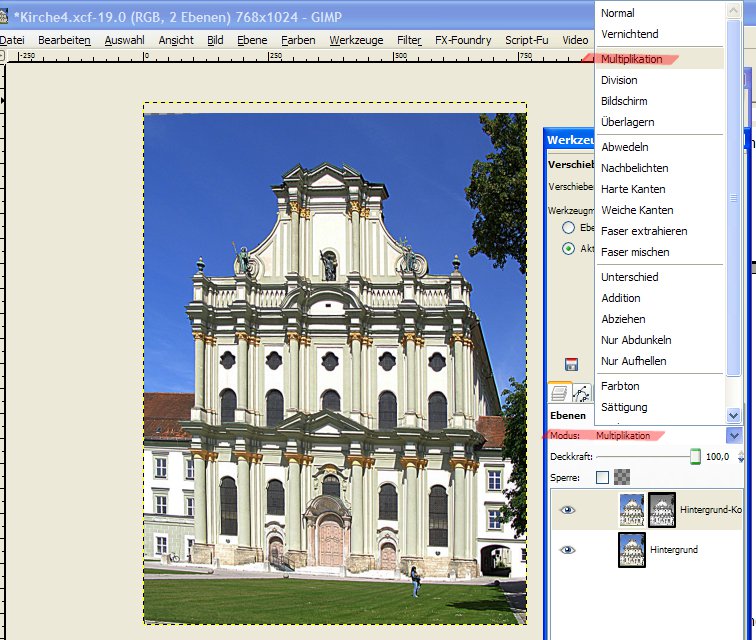Image resolution: width=756 pixels, height=640 pixels.
Task: Open the Filter menu
Action: point(409,40)
